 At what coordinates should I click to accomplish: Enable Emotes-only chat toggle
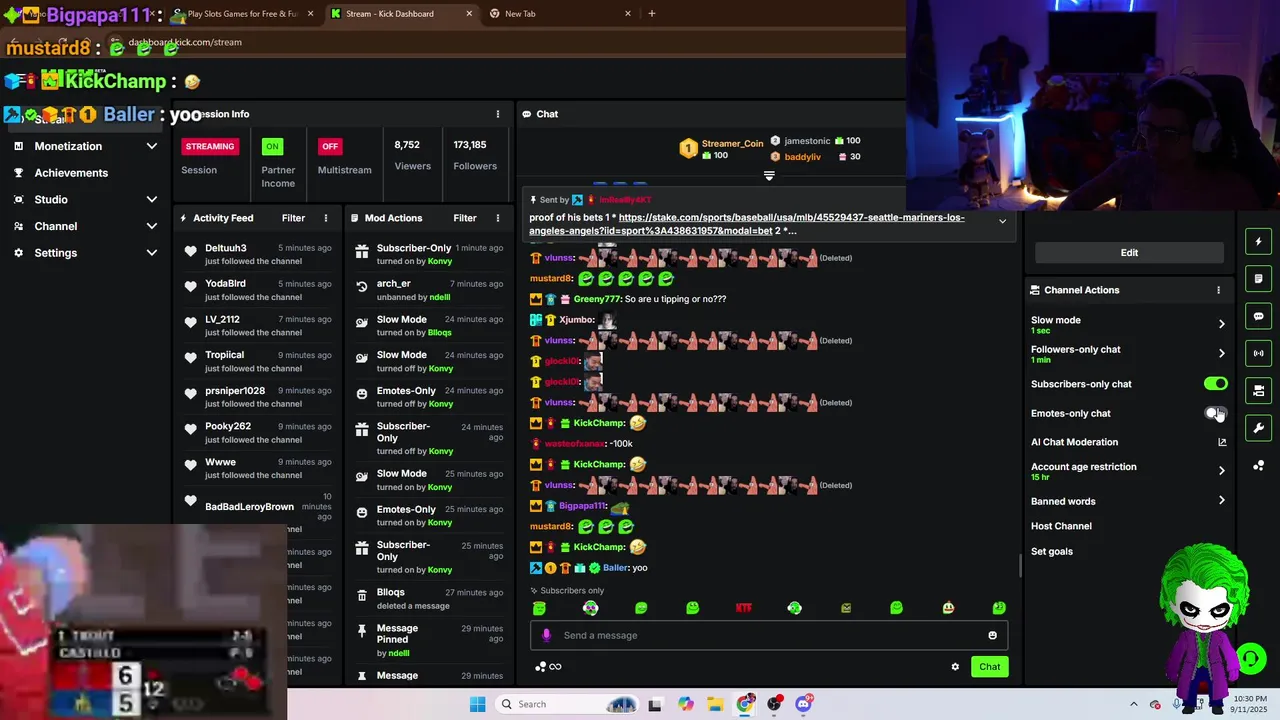click(x=1215, y=413)
